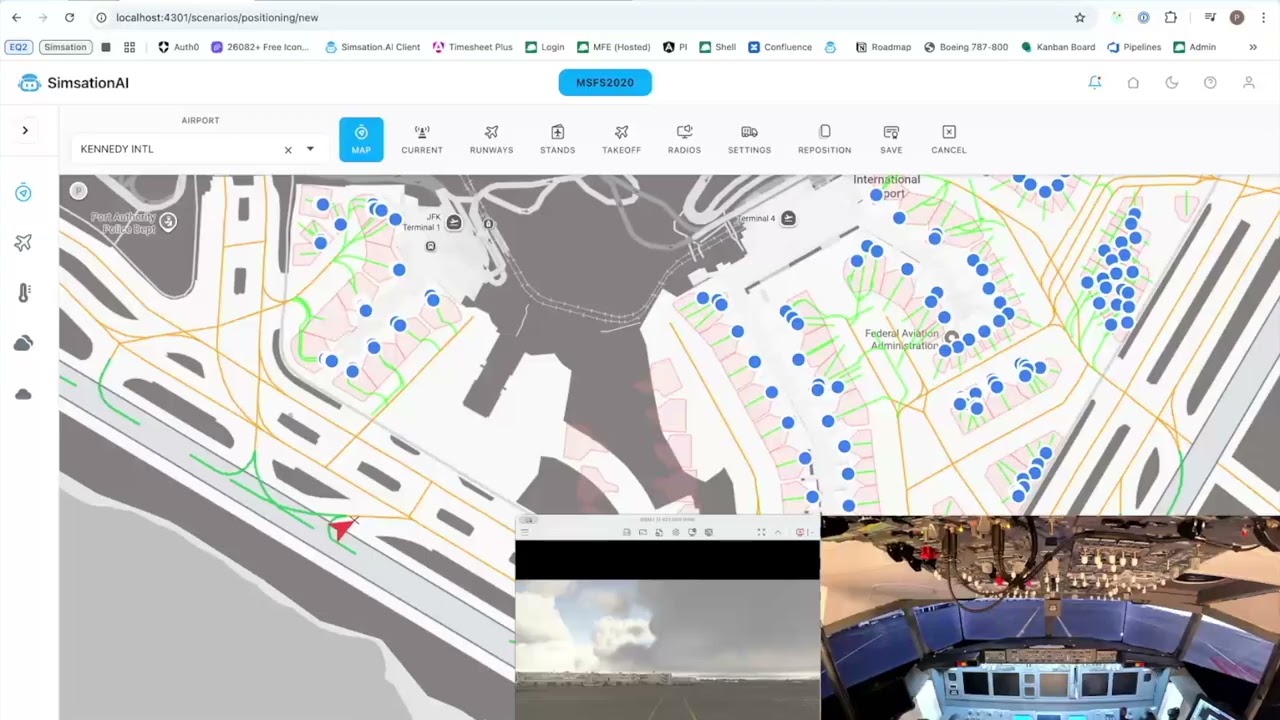The width and height of the screenshot is (1280, 720).
Task: Open the CURRENT position tab
Action: pyautogui.click(x=422, y=139)
